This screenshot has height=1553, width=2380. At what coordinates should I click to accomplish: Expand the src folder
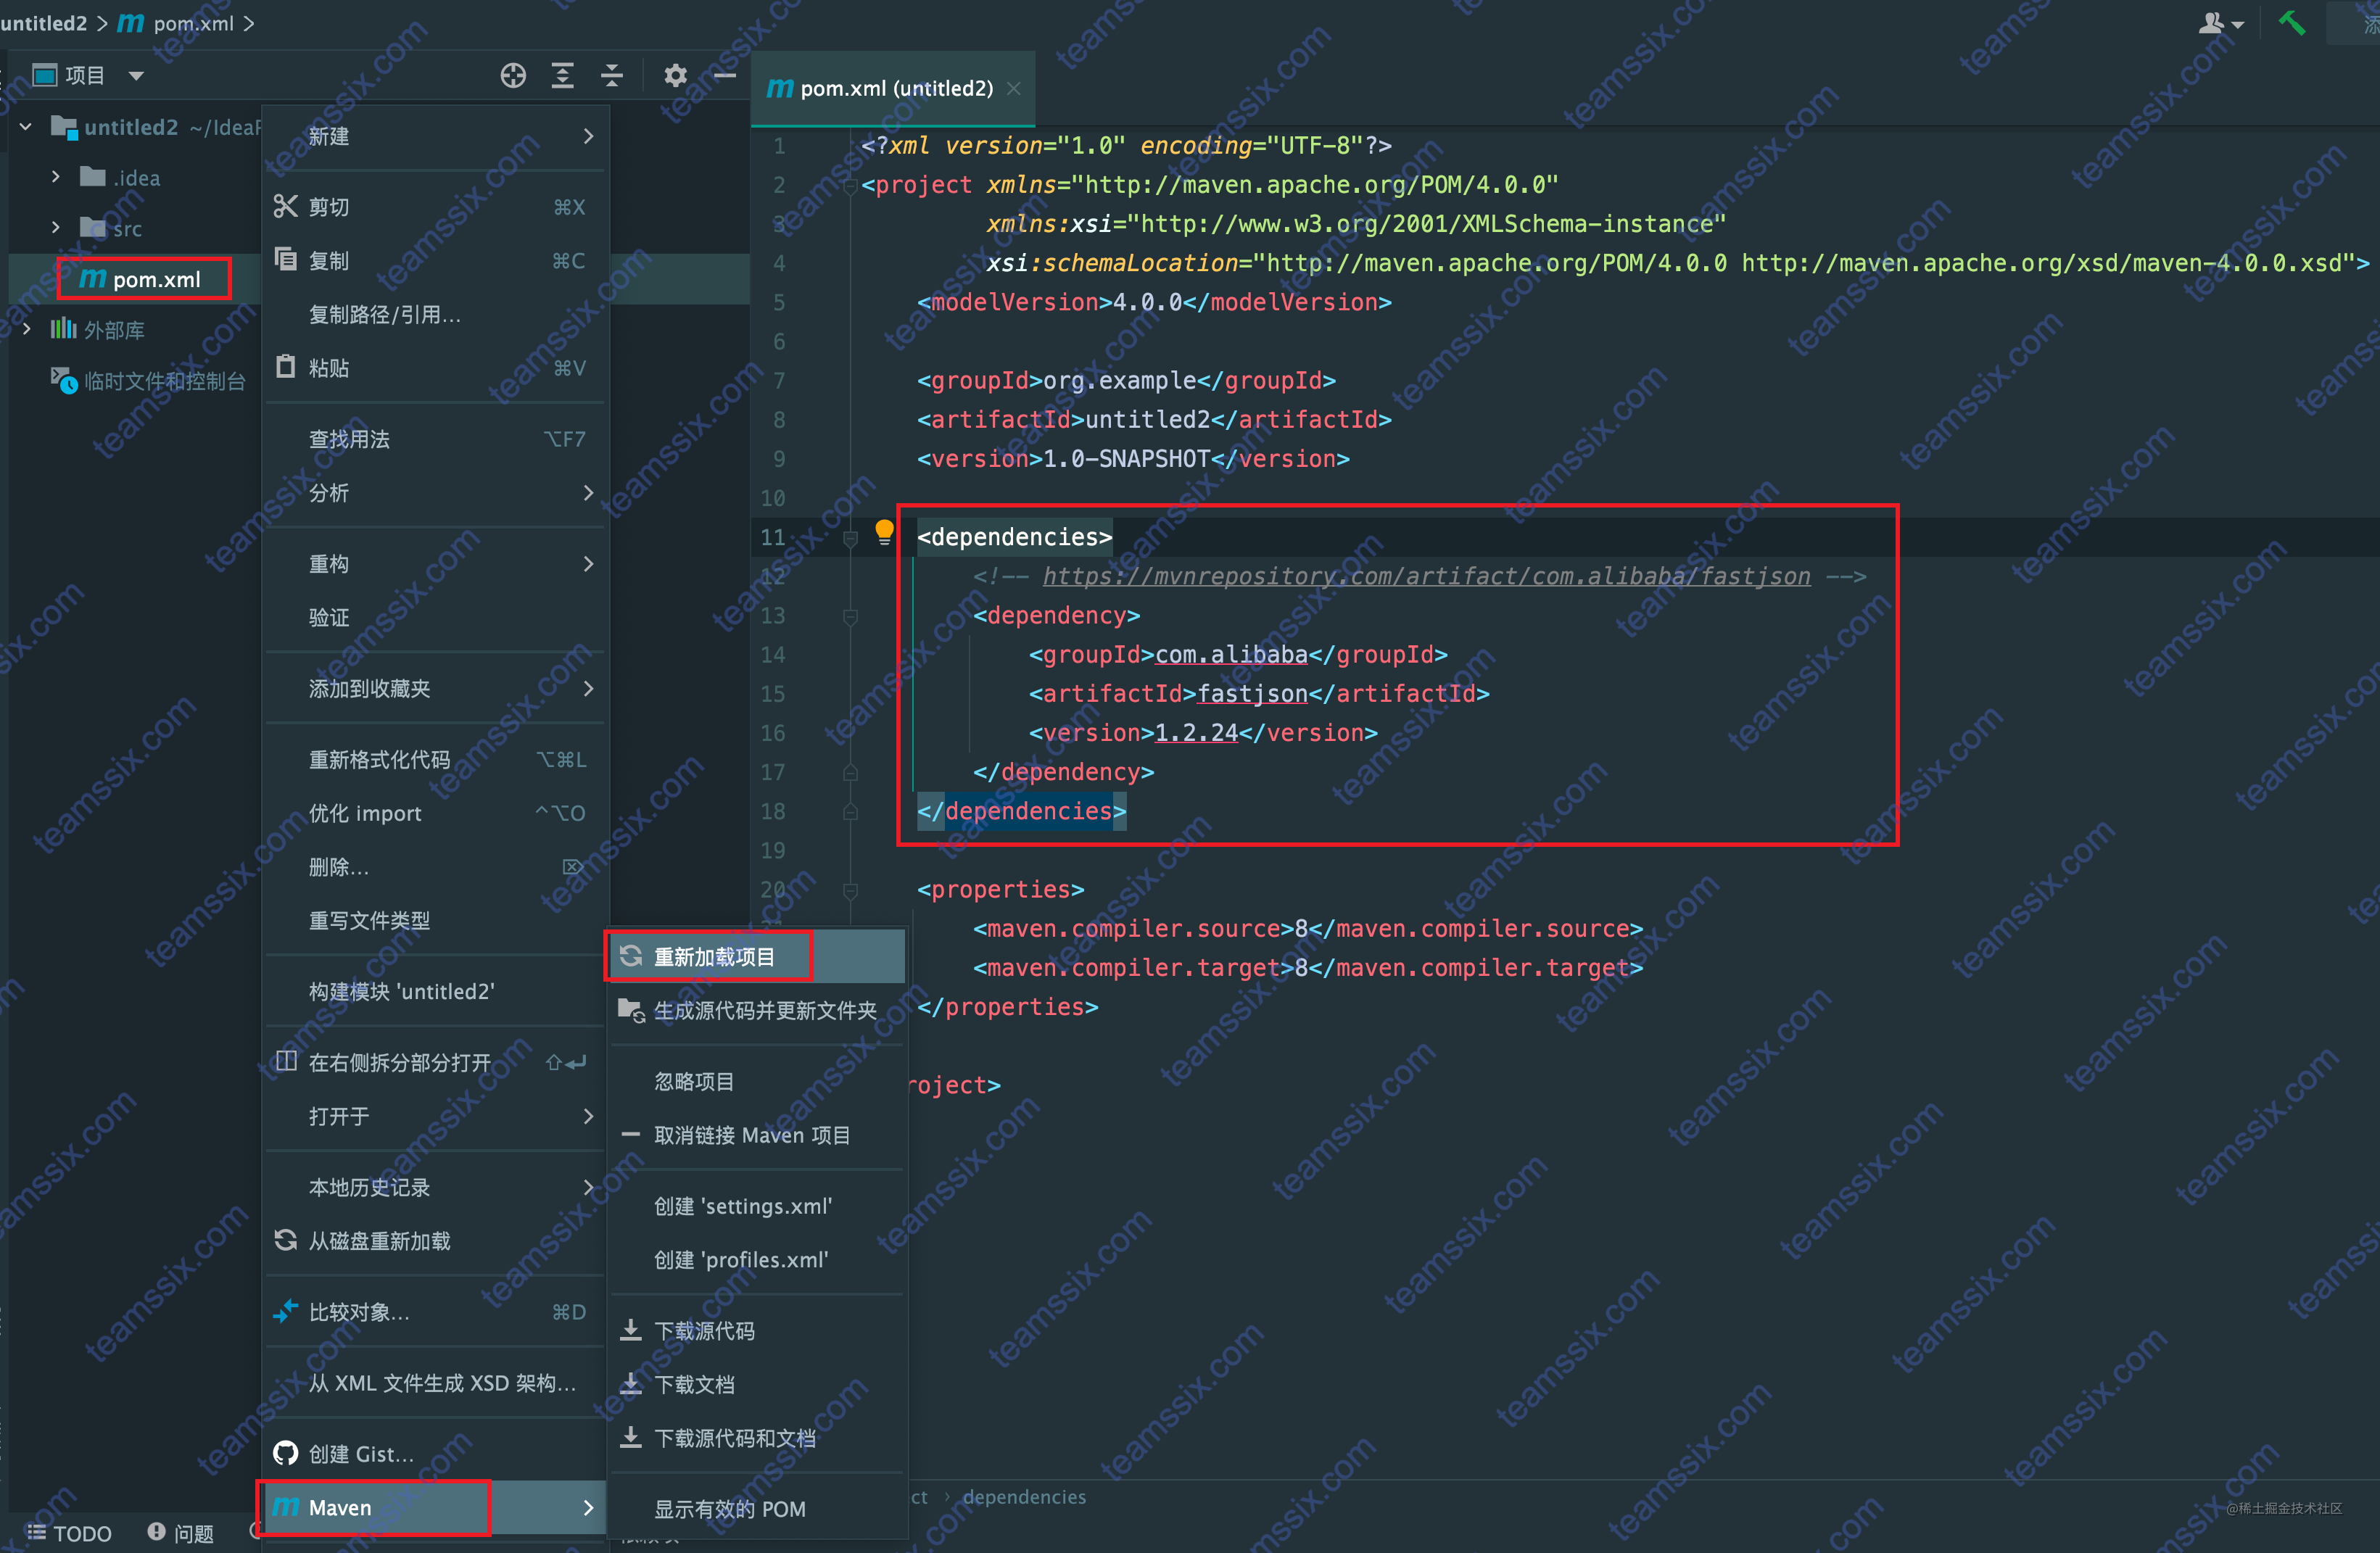[56, 228]
